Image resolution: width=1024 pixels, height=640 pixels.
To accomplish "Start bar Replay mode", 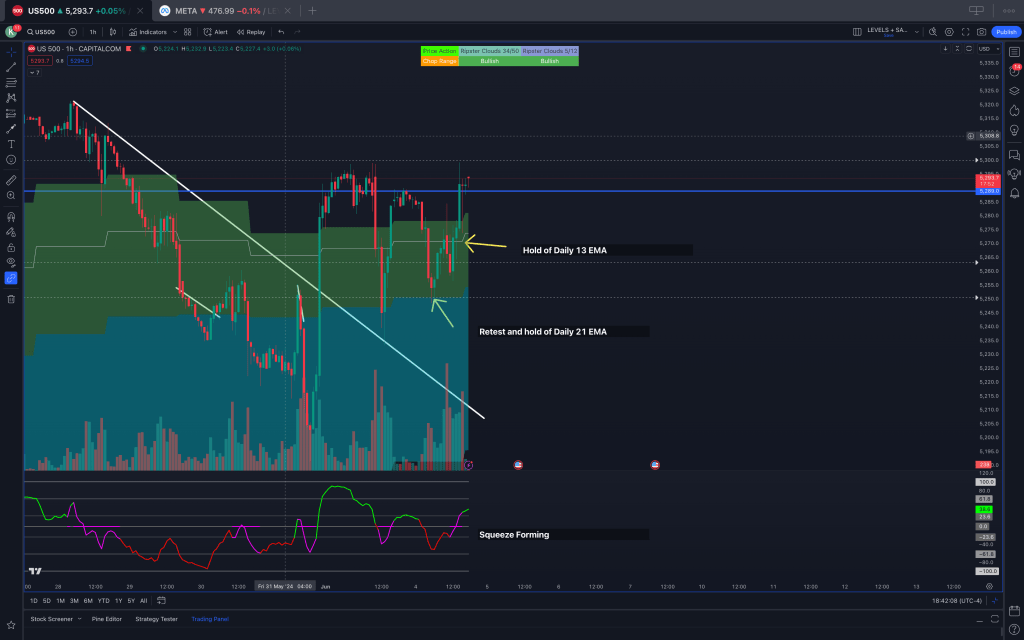I will (251, 32).
